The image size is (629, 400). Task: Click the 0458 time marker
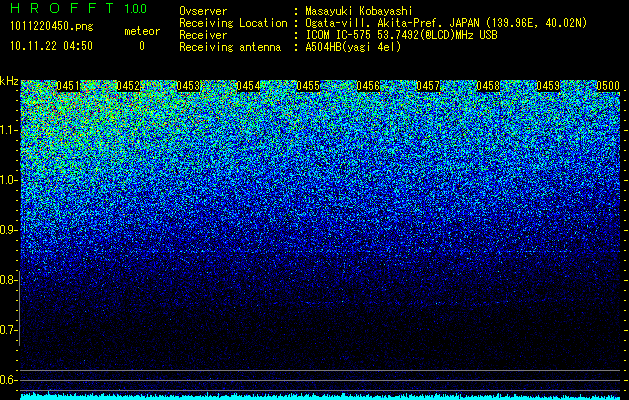pos(488,86)
